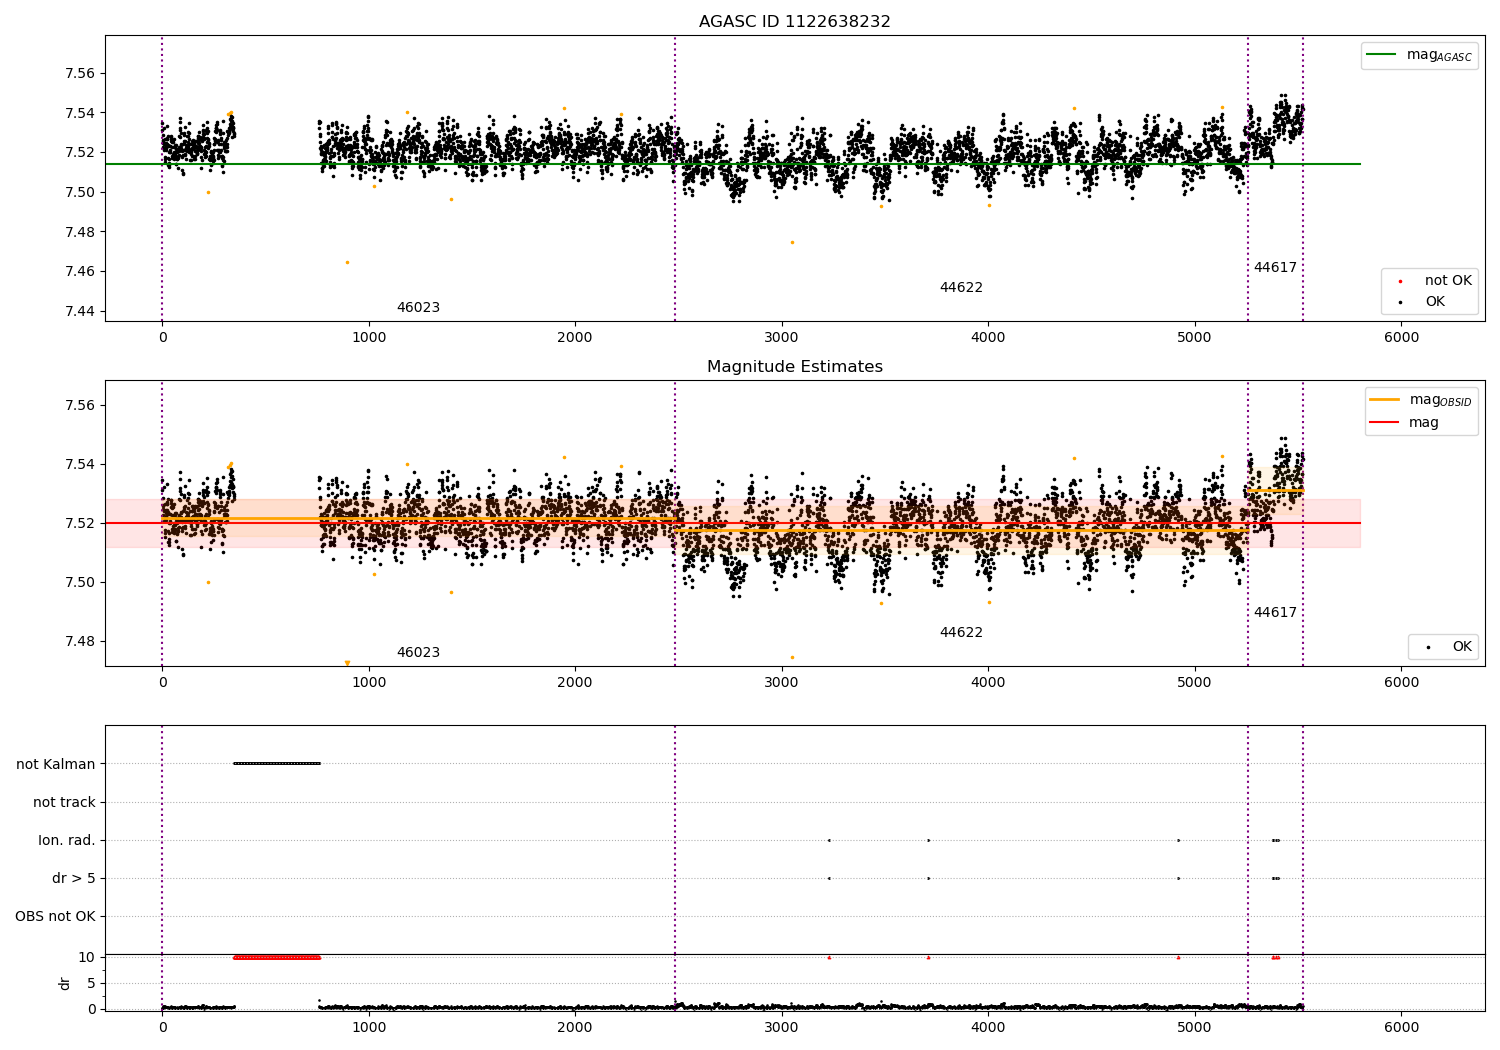The image size is (1500, 1050).
Task: Click '6000' x-tick under top plot
Action: pyautogui.click(x=1401, y=338)
